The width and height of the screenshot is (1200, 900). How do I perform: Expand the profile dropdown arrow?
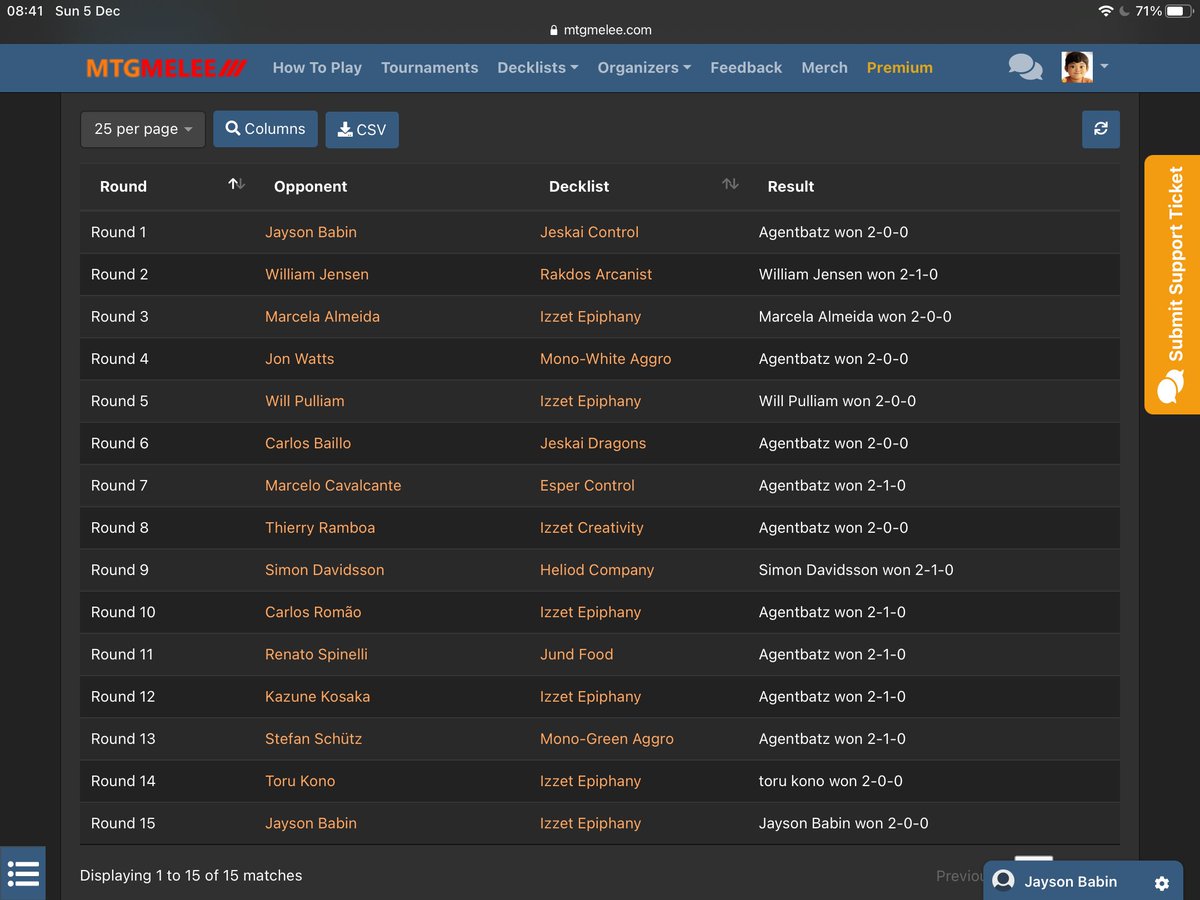tap(1104, 67)
